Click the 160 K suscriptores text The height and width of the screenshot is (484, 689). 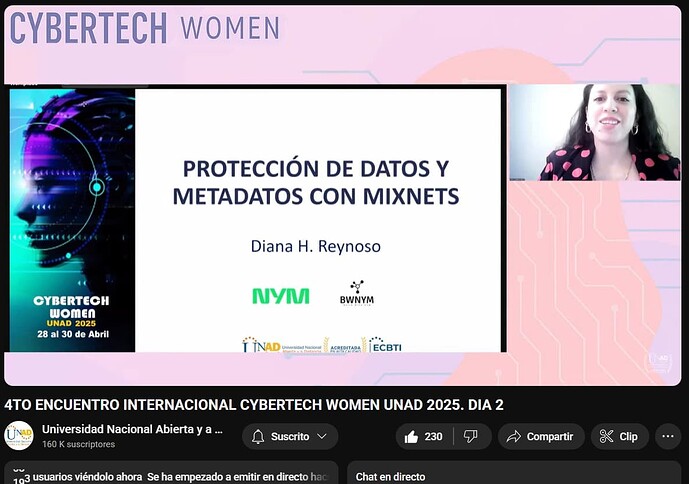click(79, 444)
